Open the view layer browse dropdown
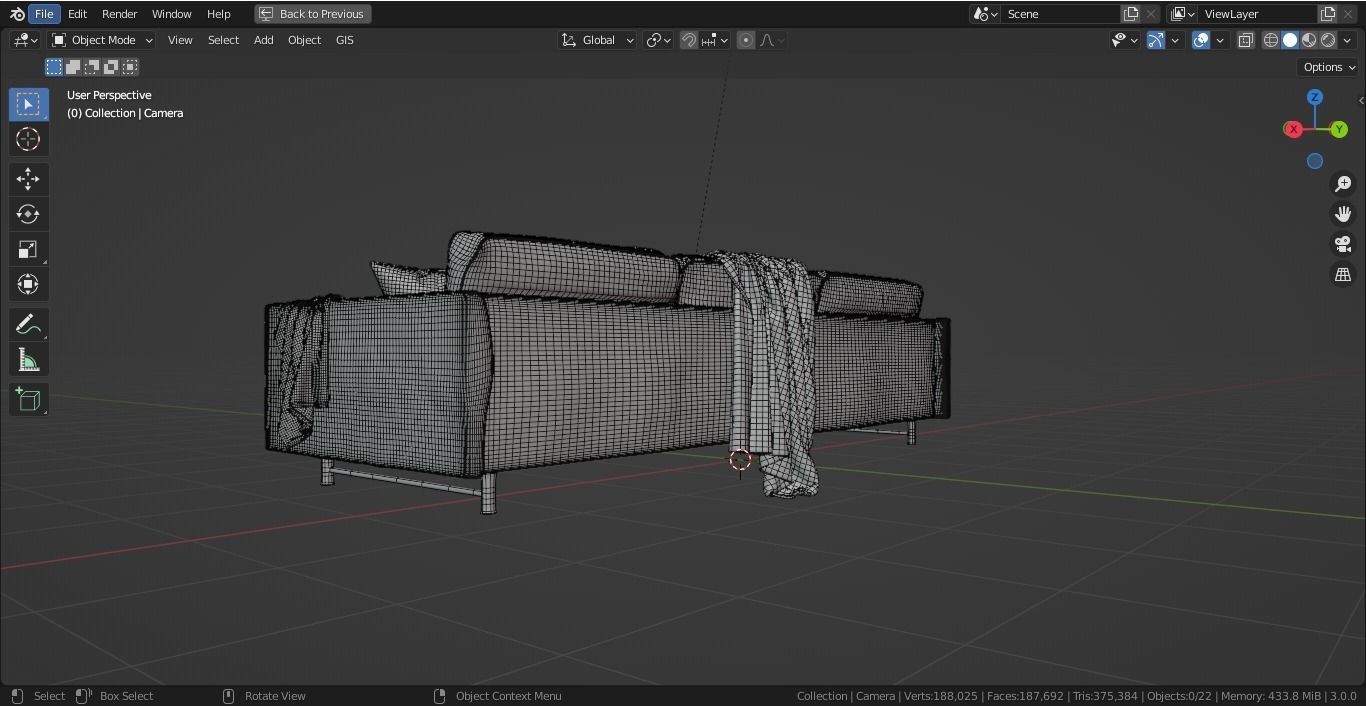 [1182, 14]
